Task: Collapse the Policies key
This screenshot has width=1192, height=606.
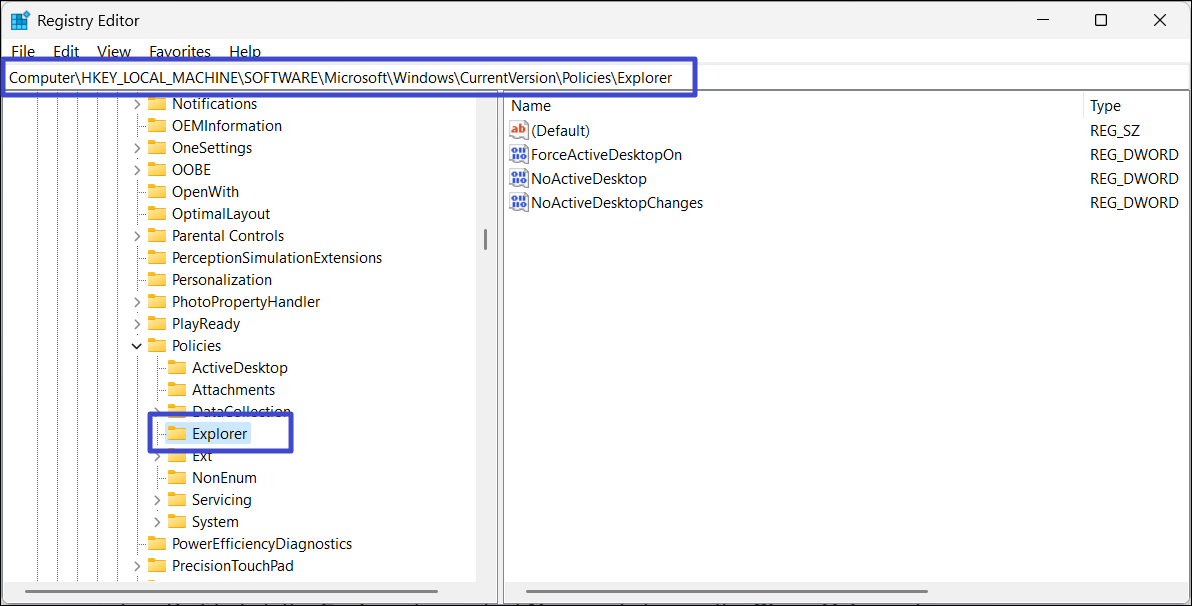Action: coord(137,347)
